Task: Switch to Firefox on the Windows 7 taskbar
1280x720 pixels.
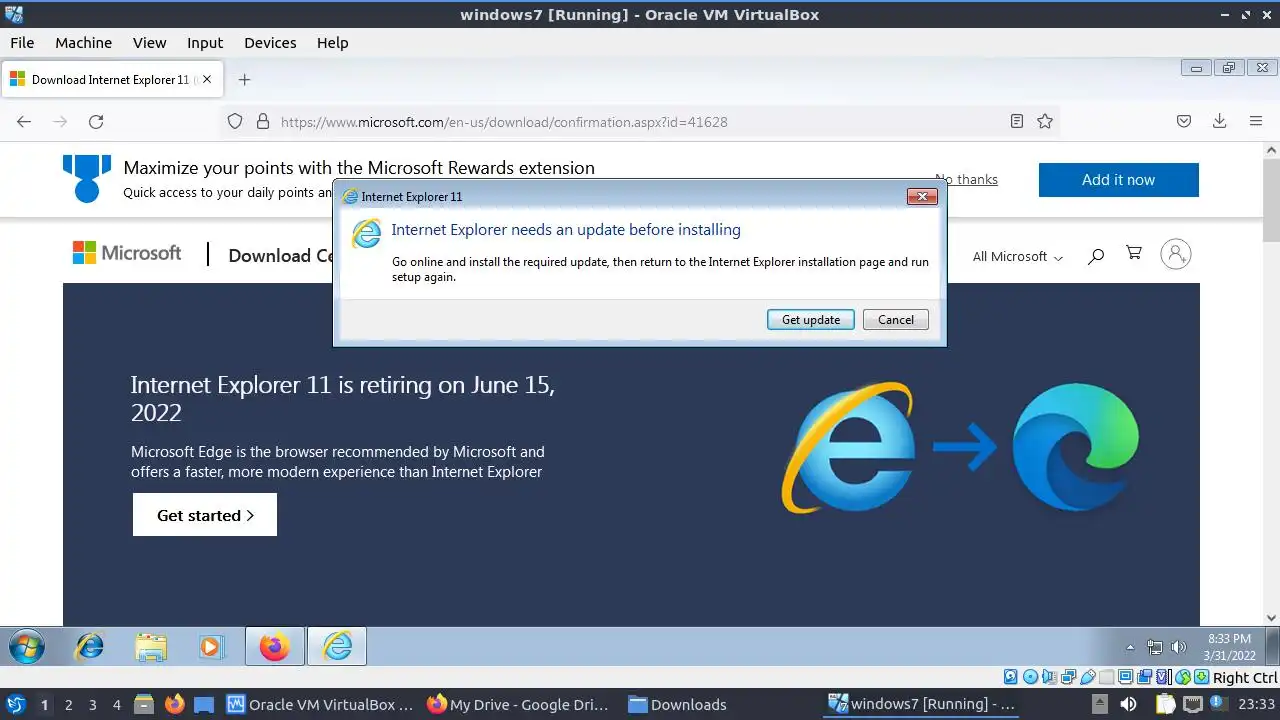Action: 274,647
